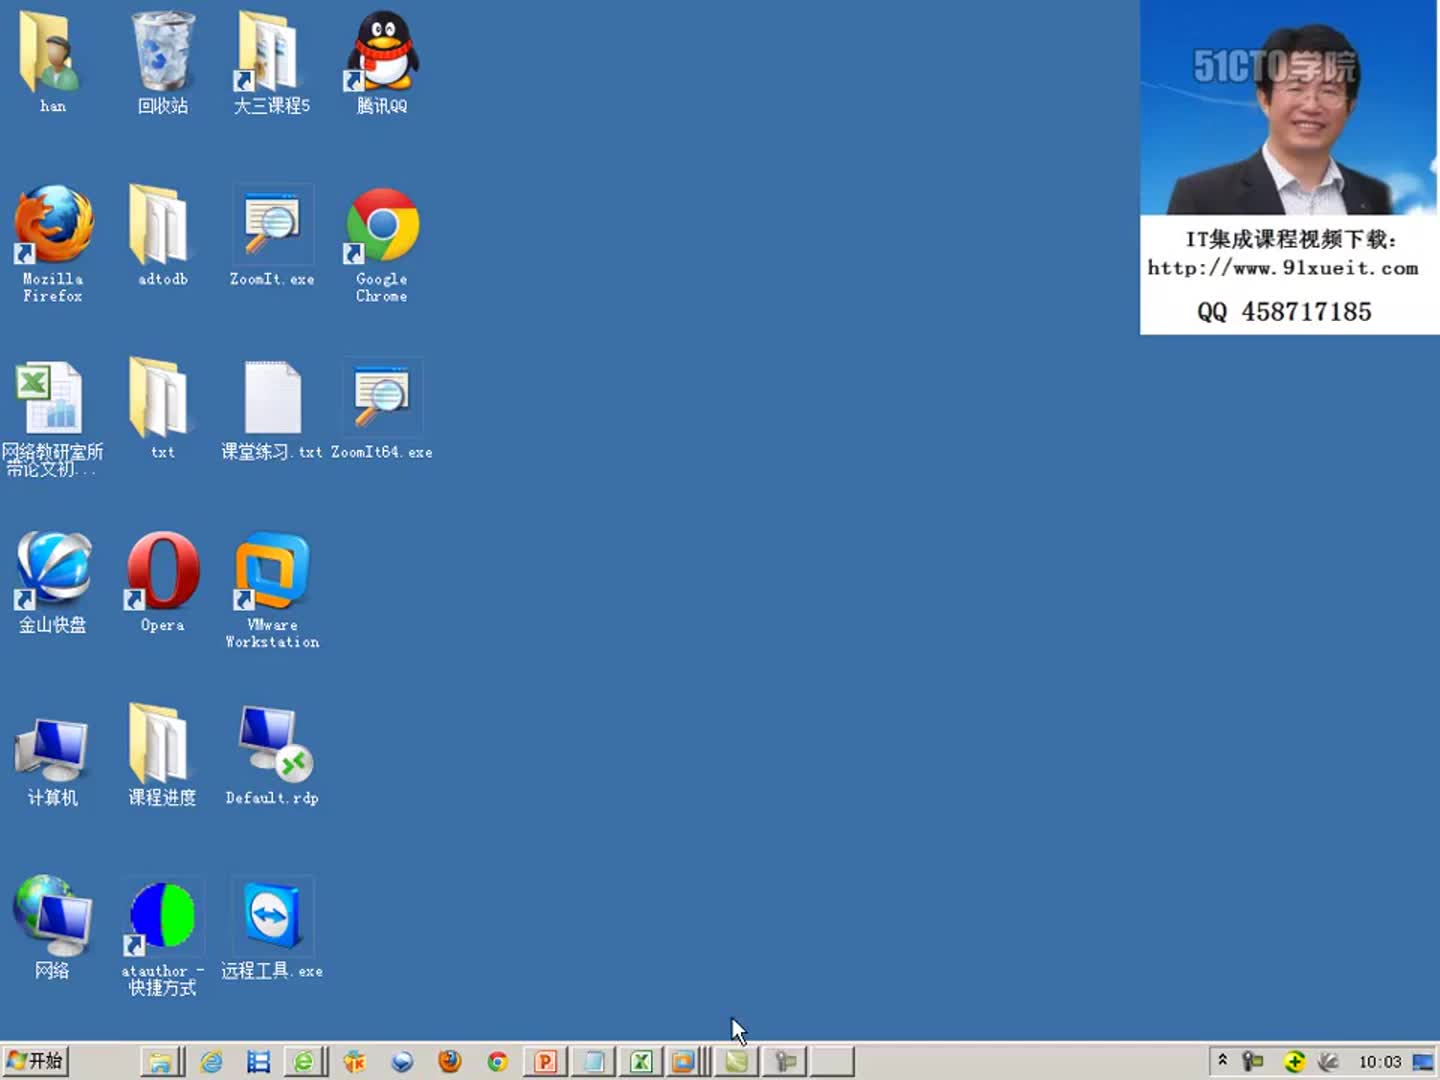Switch to the notepad-like window taskbar button
This screenshot has height=1080, width=1440.
click(593, 1061)
